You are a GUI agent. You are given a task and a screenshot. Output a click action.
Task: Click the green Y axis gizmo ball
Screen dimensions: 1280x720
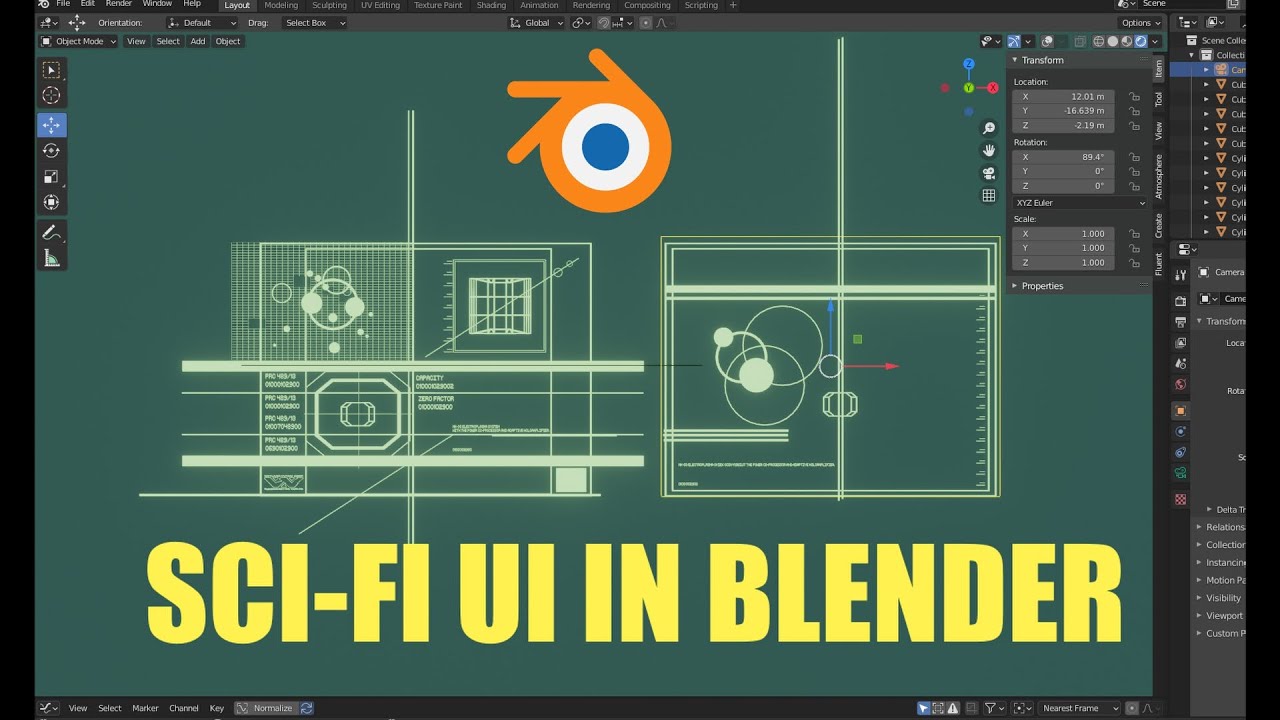(x=968, y=88)
